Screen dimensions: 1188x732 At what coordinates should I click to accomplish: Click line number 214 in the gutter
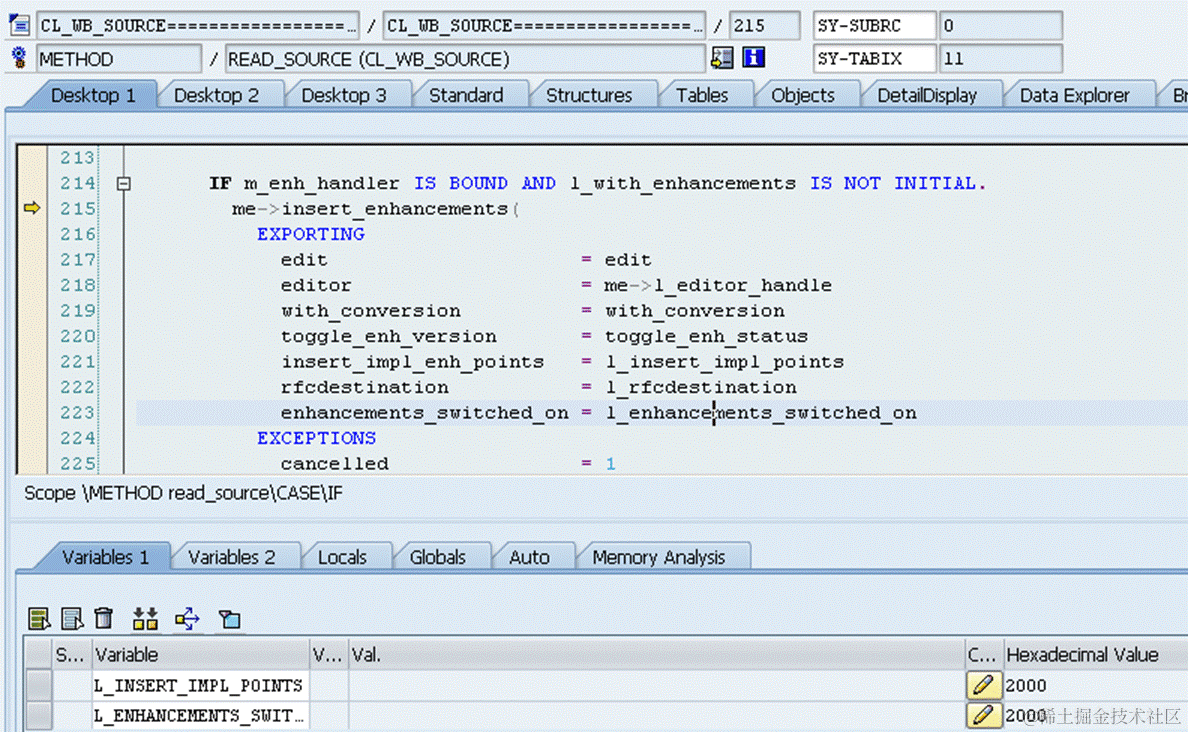[78, 183]
